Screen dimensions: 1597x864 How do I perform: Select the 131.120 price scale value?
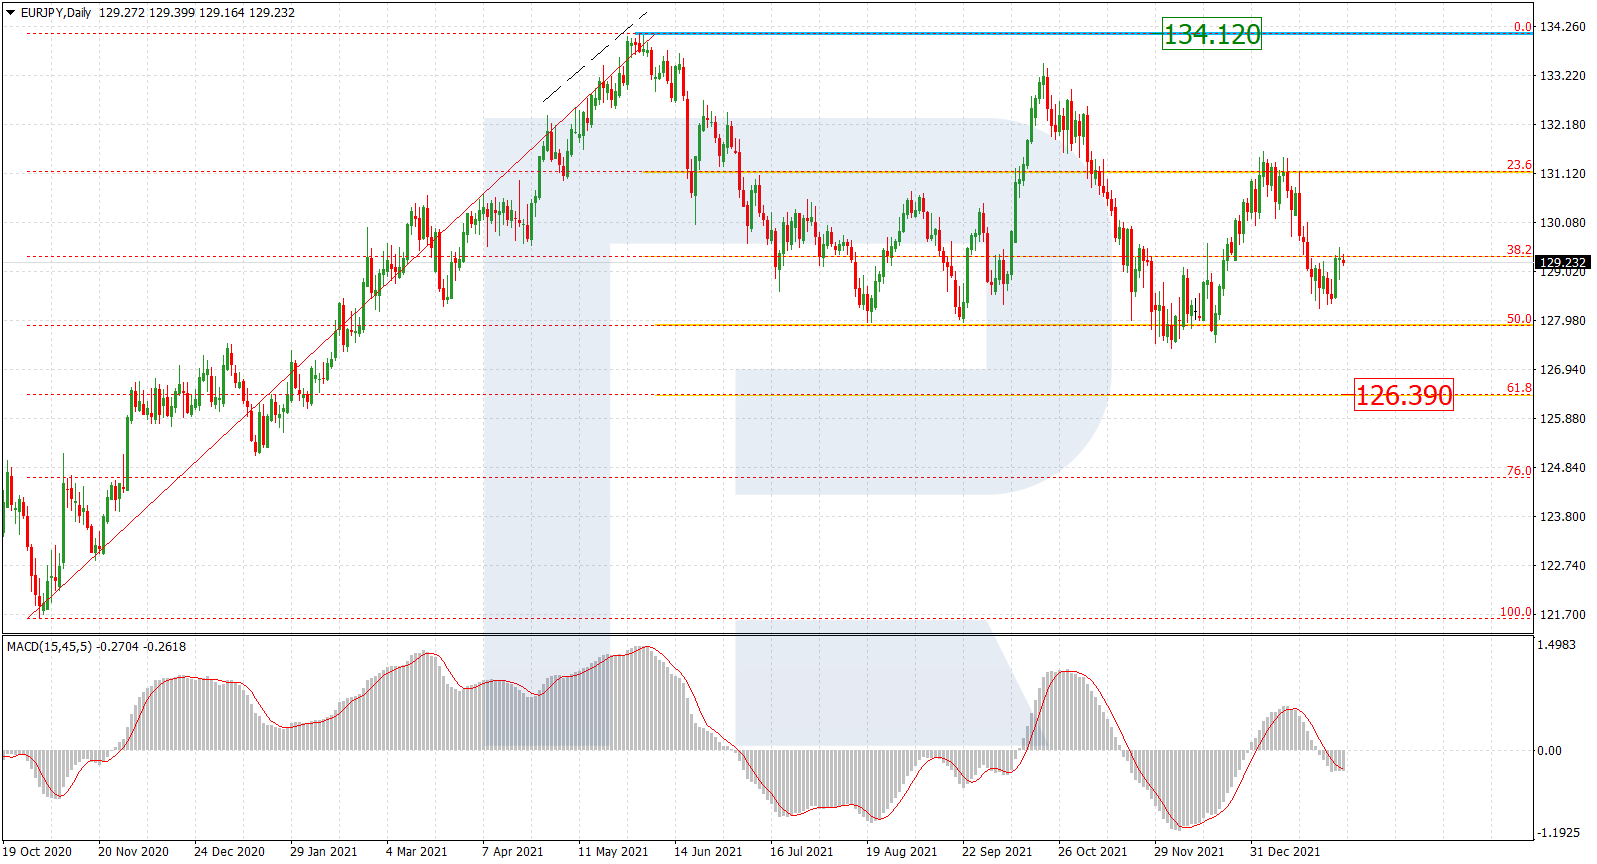[1562, 174]
